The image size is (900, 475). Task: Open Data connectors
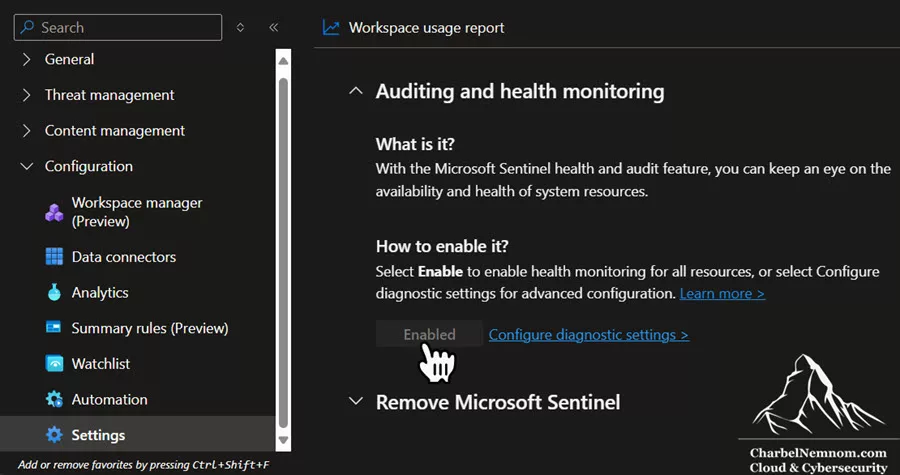(x=124, y=256)
